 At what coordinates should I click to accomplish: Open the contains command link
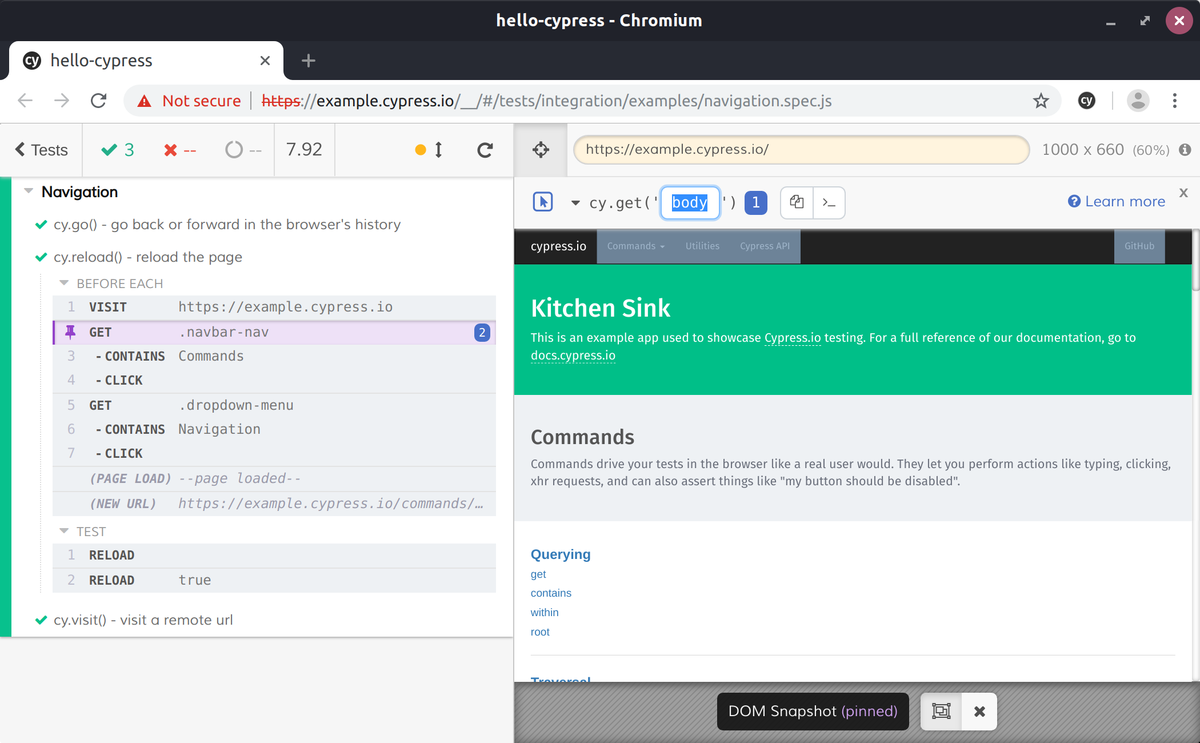(x=551, y=593)
